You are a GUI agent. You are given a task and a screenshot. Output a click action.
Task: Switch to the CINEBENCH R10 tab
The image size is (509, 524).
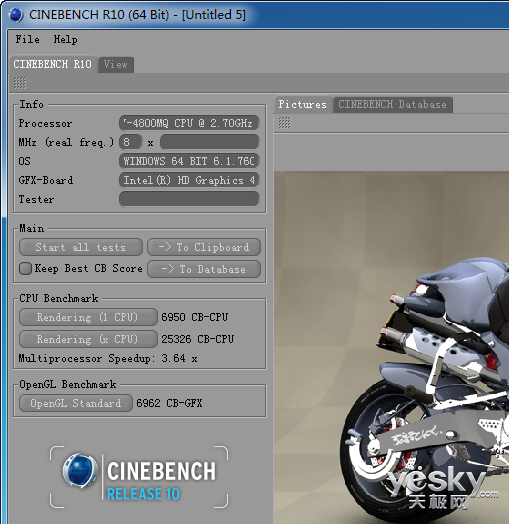52,64
